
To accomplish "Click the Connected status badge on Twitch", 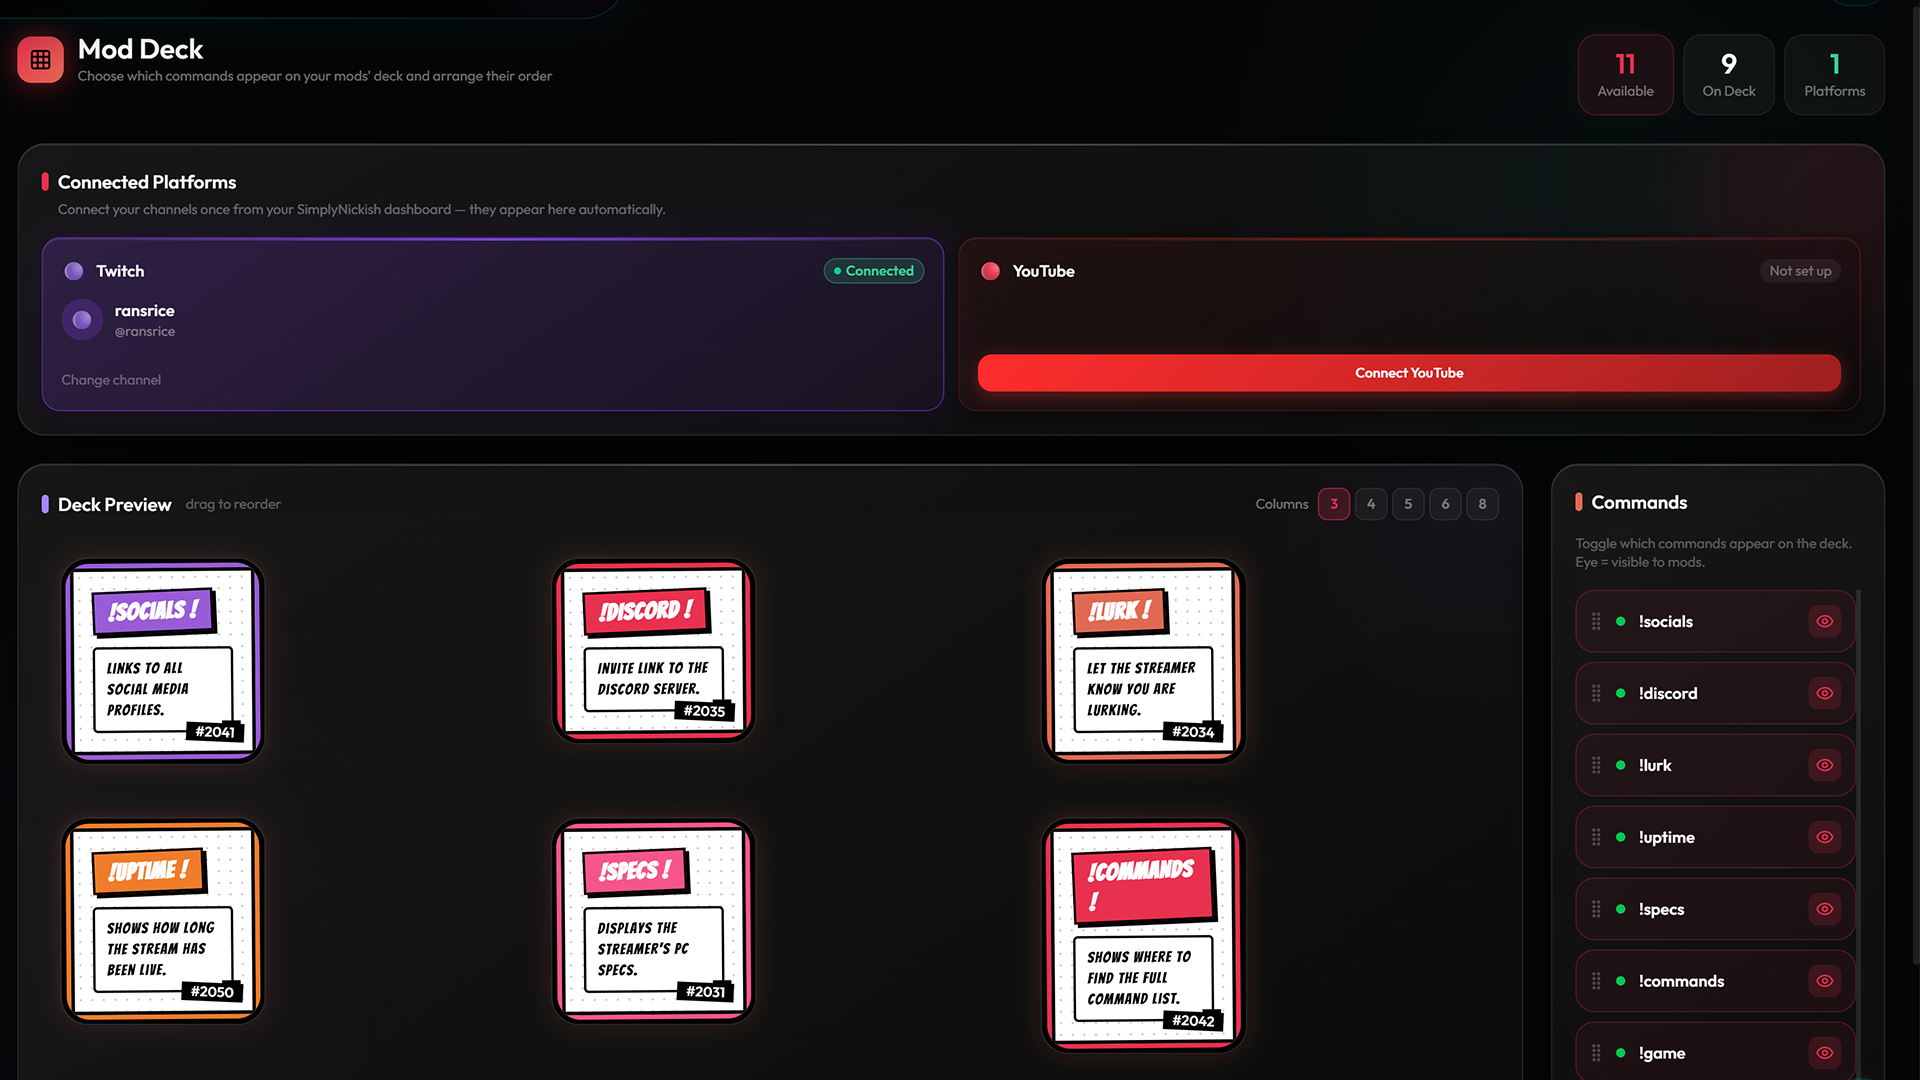I will [x=874, y=271].
